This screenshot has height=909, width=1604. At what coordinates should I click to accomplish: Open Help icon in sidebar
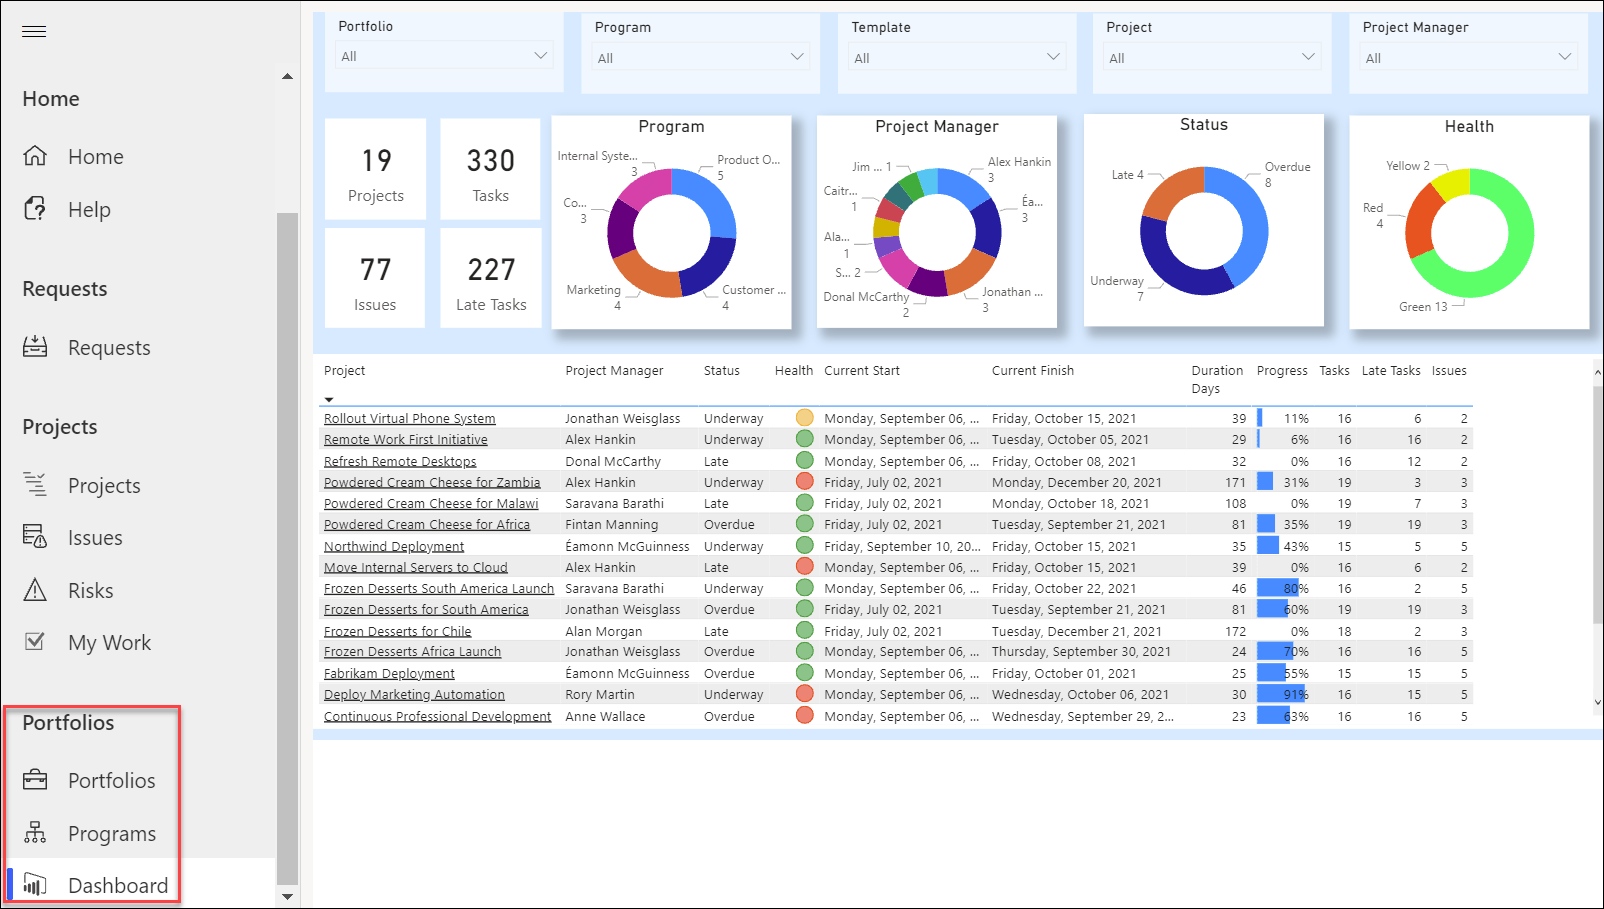click(x=35, y=209)
